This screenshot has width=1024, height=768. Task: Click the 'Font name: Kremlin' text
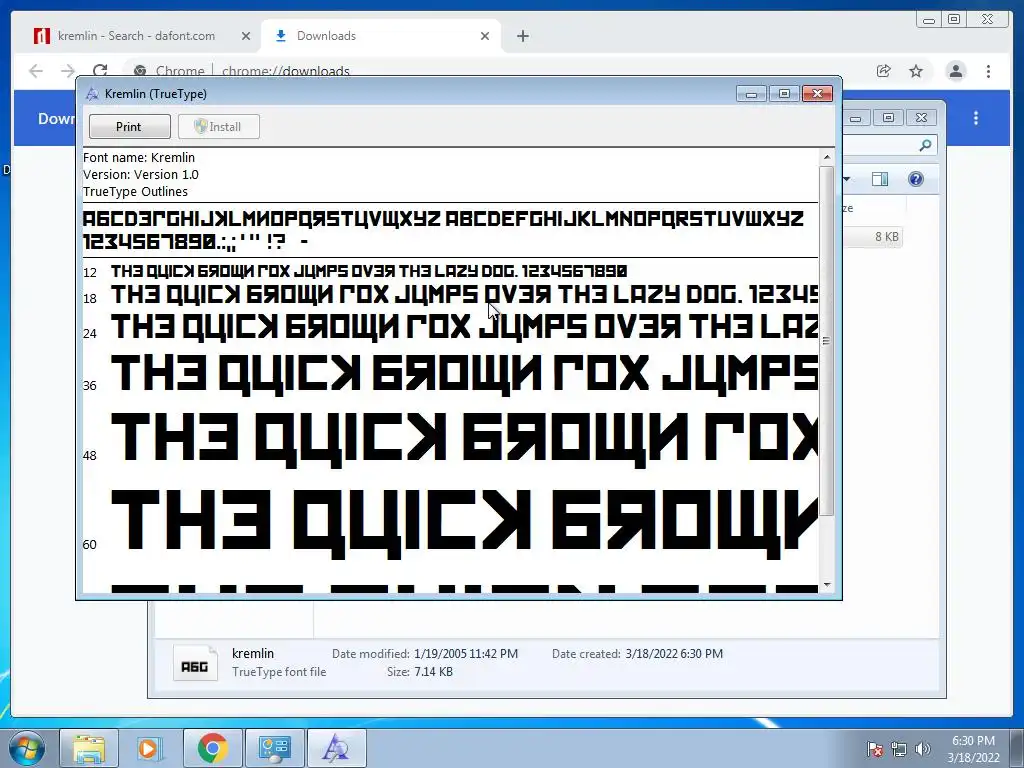[138, 157]
